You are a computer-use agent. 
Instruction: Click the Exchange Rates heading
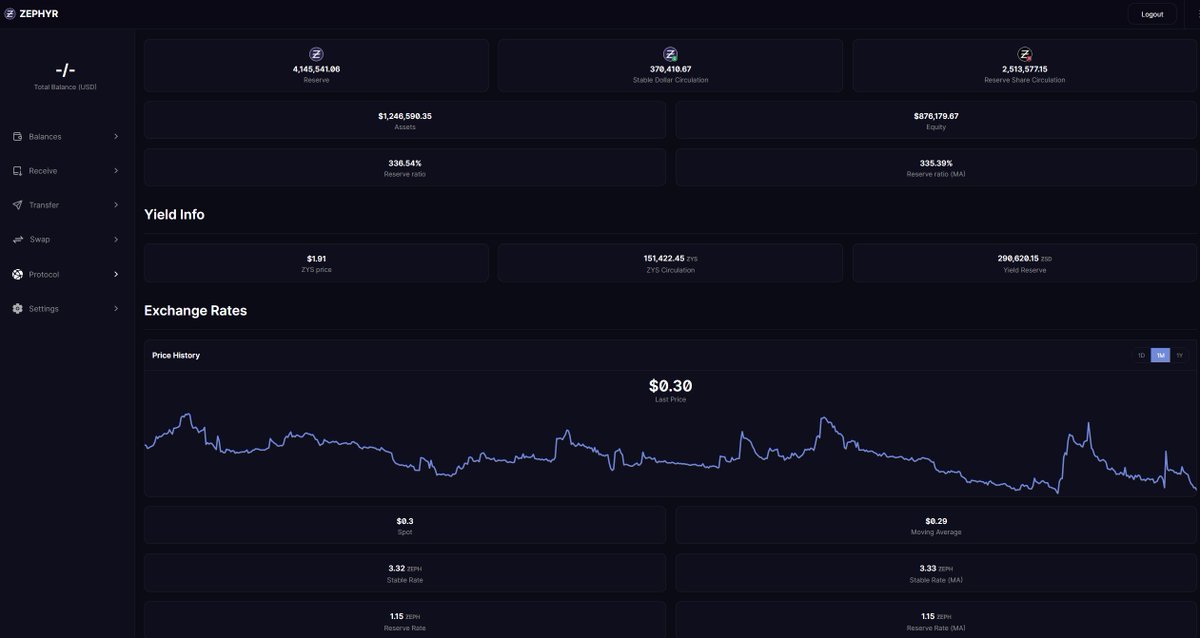point(195,310)
